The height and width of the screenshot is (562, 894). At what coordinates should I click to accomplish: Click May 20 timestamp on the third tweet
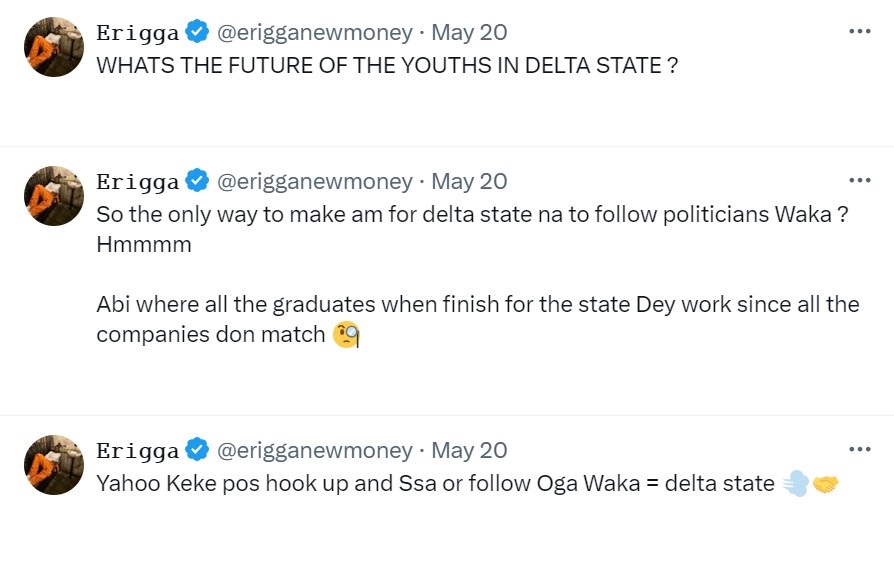tap(469, 451)
